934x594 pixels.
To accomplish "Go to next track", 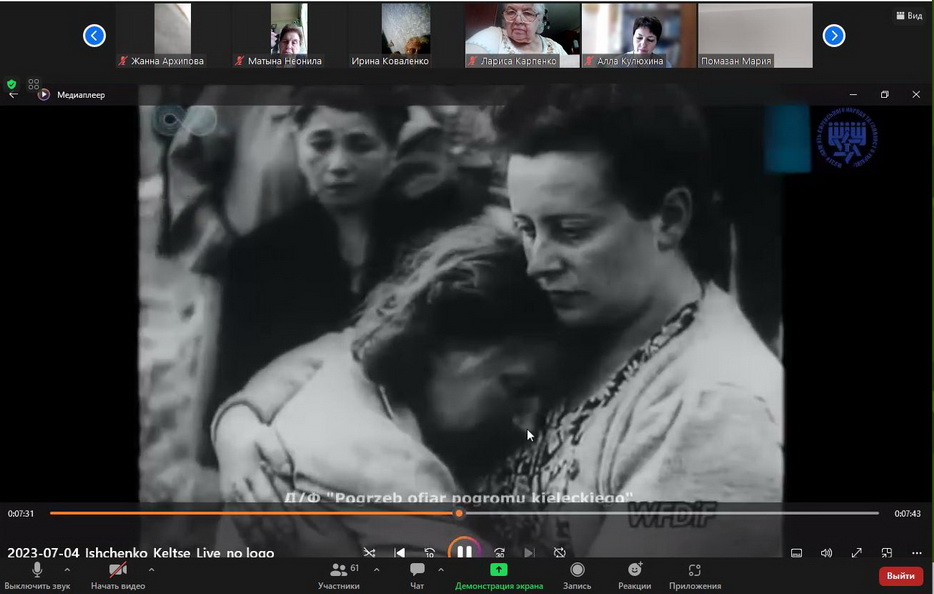I will [x=529, y=552].
